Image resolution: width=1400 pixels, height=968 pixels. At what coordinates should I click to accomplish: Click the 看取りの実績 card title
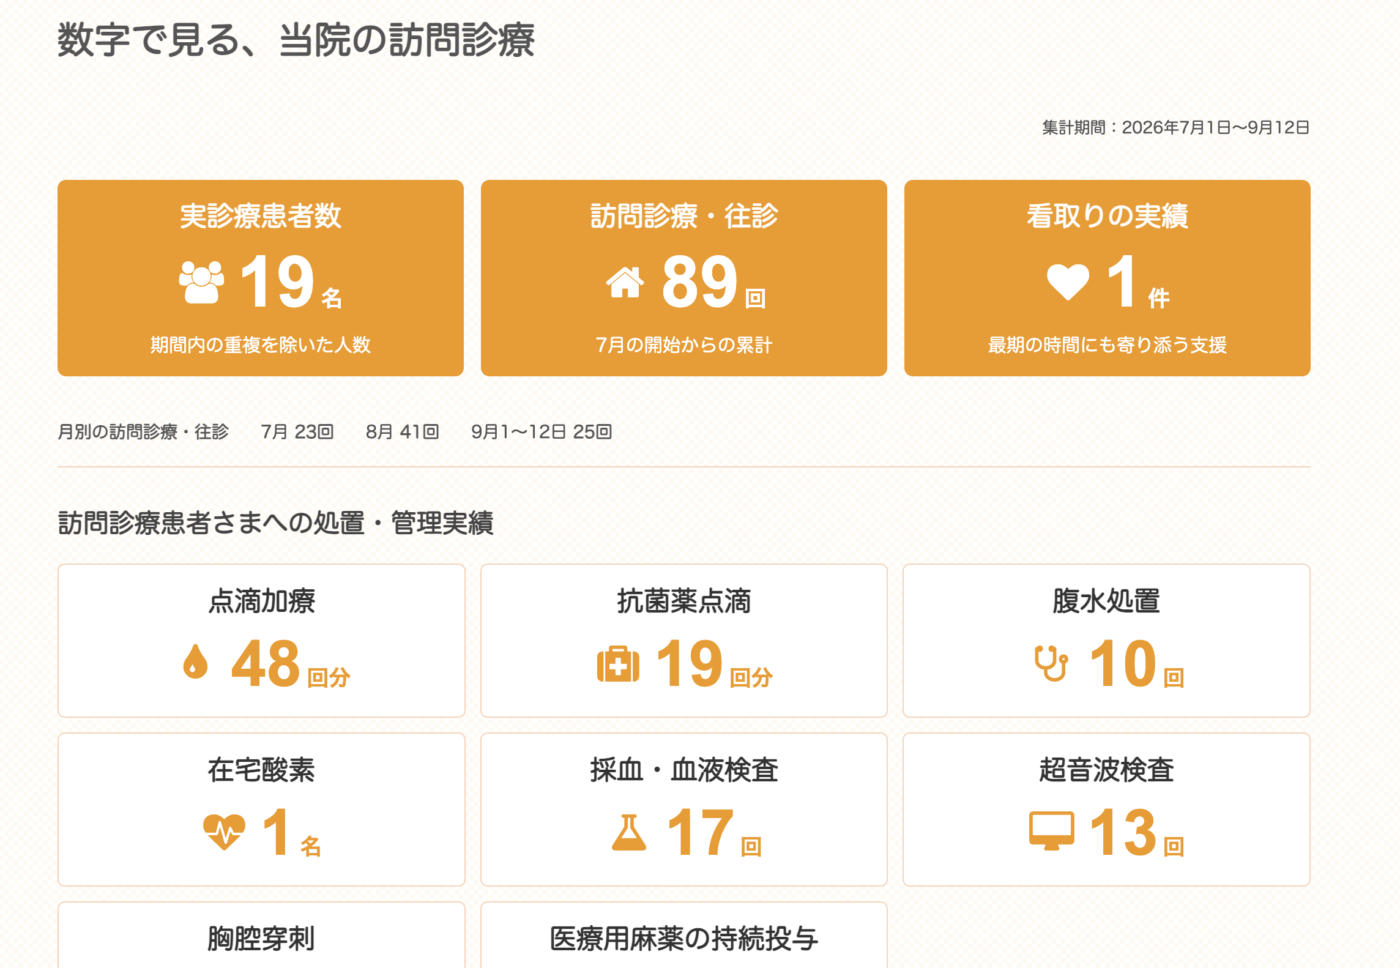pos(1108,216)
